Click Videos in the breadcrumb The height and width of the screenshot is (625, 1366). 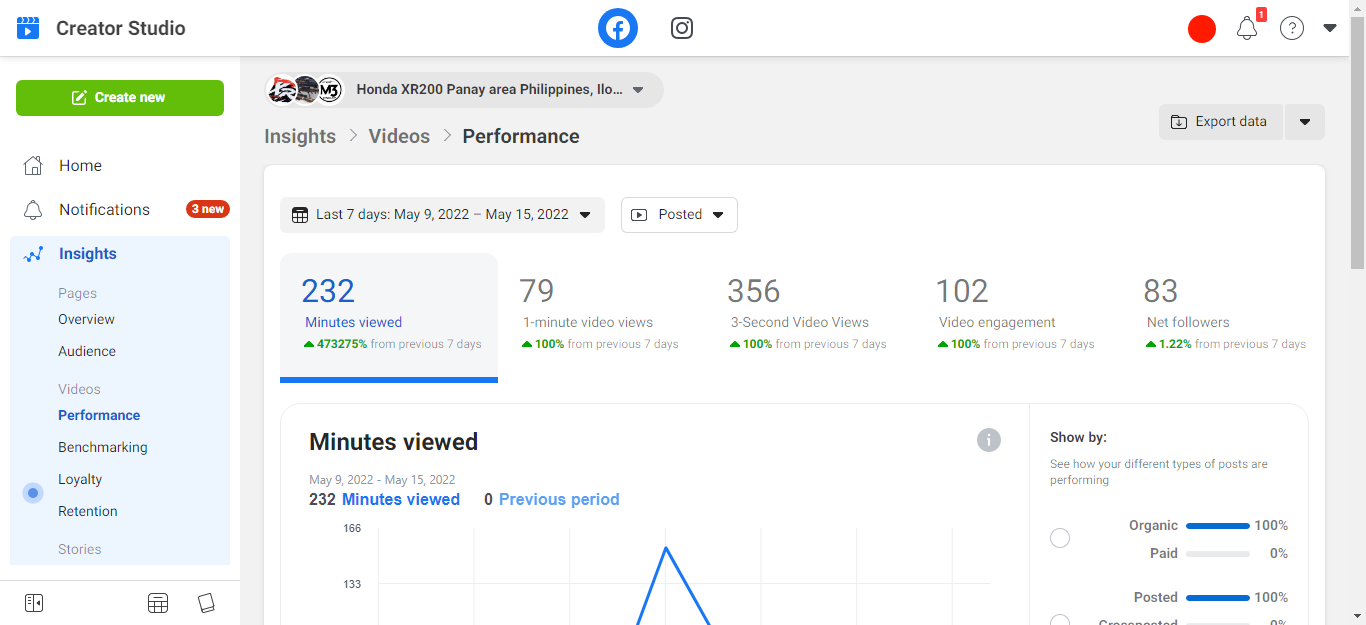pos(399,137)
